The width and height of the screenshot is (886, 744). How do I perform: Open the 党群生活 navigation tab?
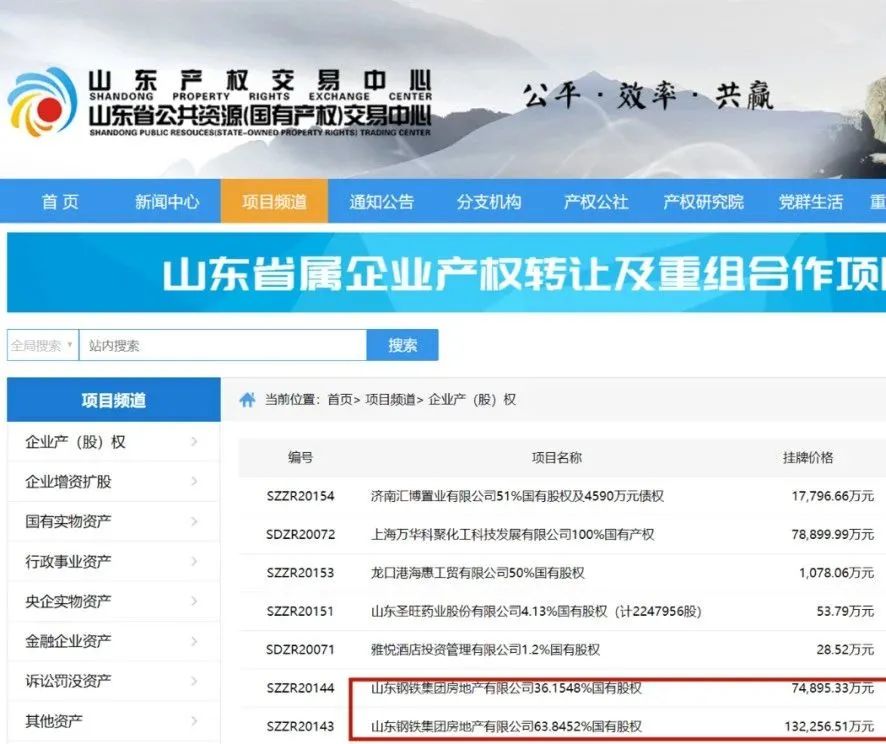coord(810,202)
